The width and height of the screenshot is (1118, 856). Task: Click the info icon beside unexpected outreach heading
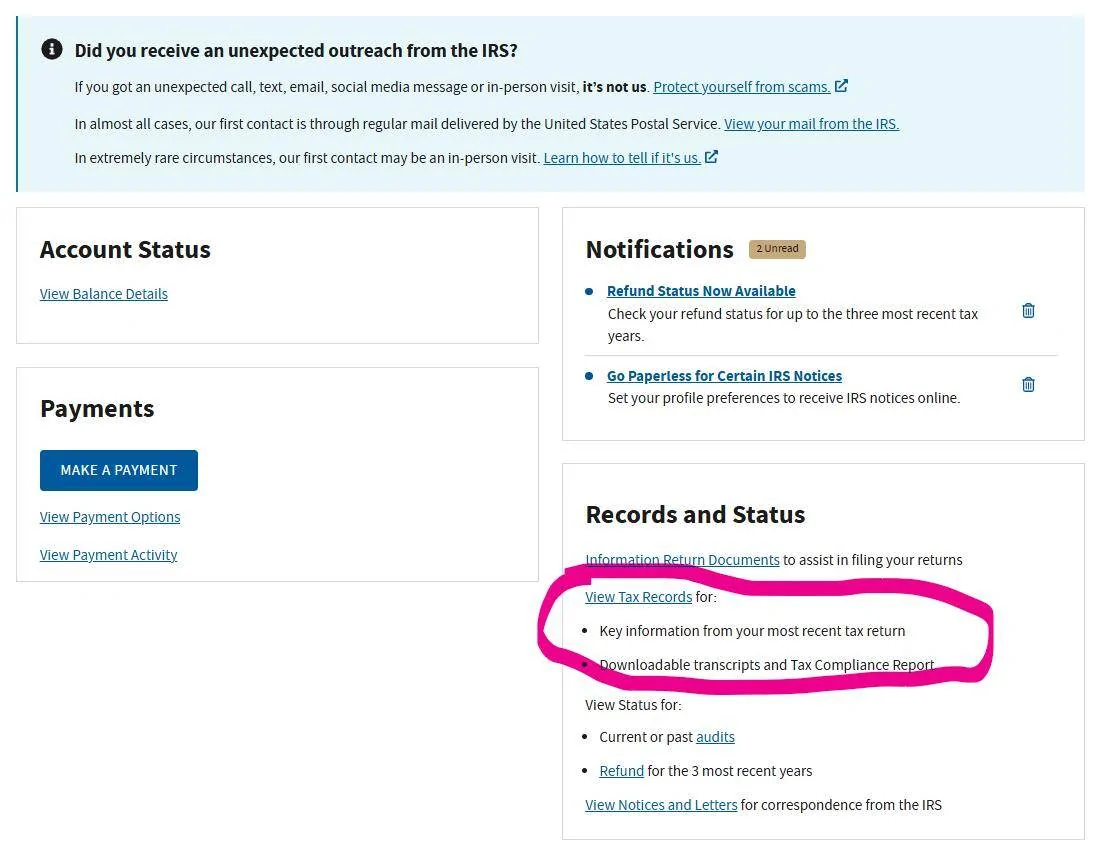click(x=52, y=49)
